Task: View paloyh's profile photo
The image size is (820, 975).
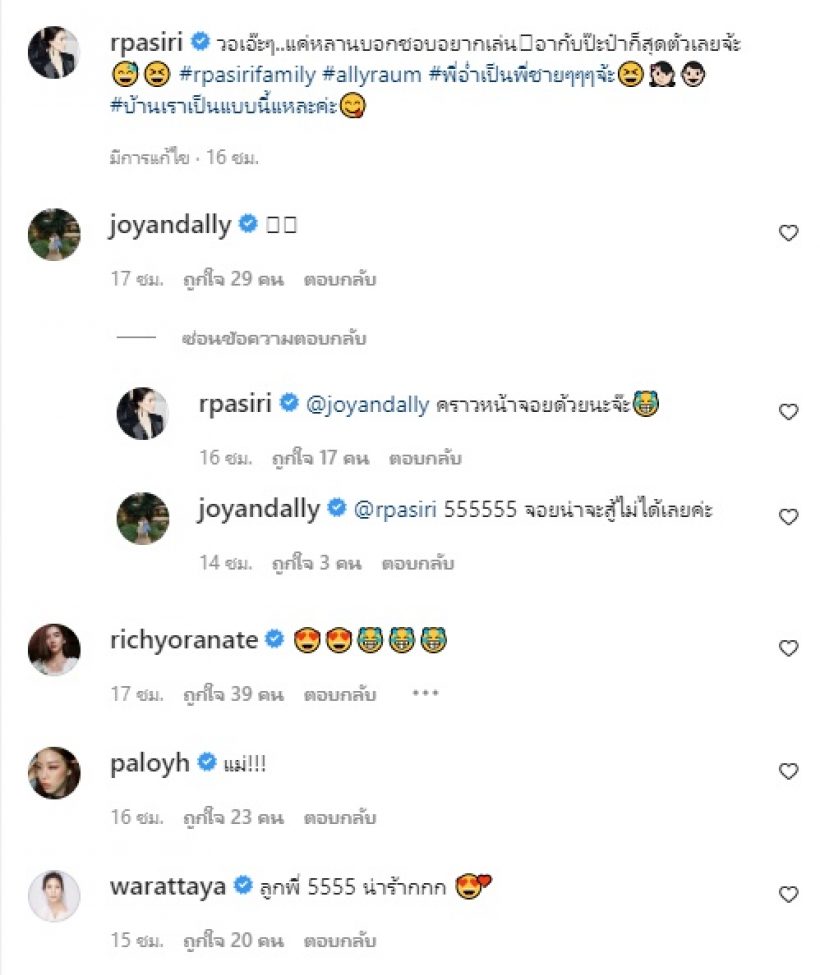Action: click(x=54, y=772)
